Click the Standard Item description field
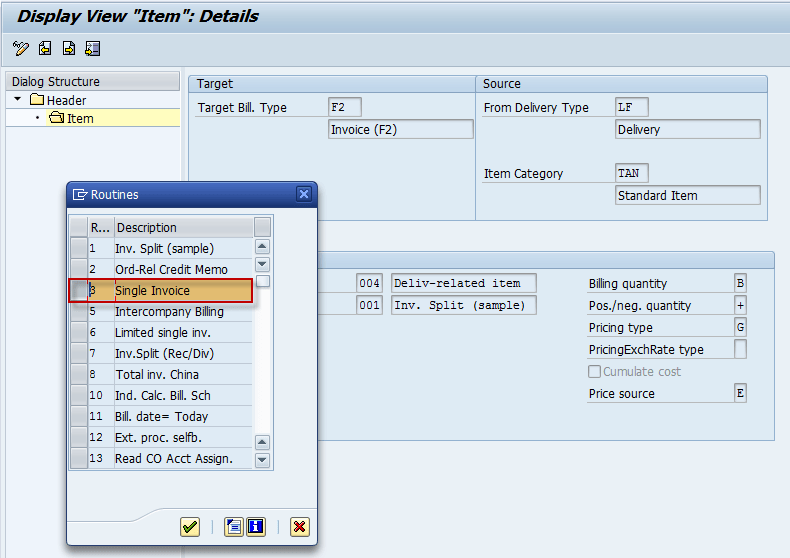This screenshot has width=790, height=558. 688,195
